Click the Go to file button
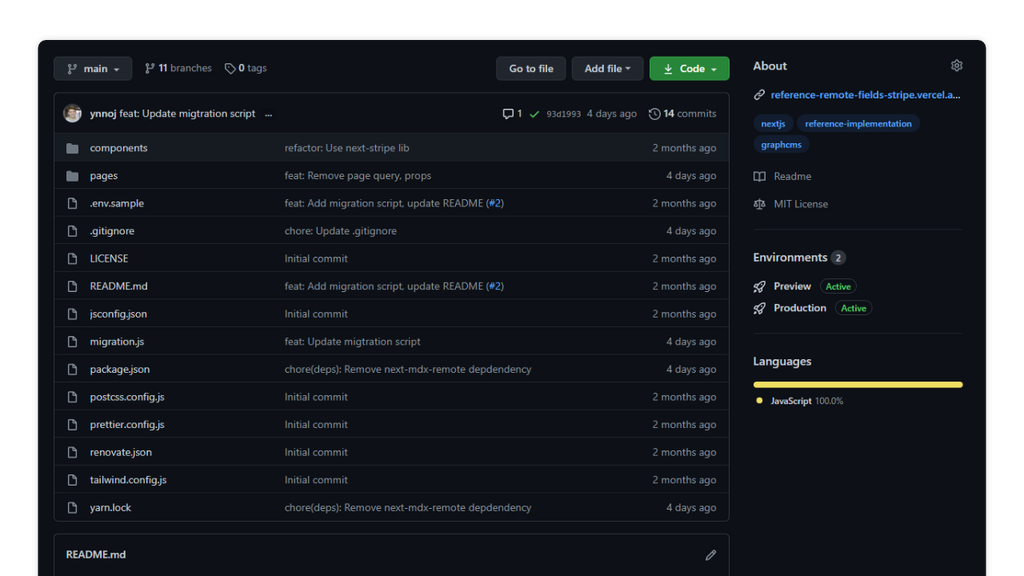 (531, 69)
